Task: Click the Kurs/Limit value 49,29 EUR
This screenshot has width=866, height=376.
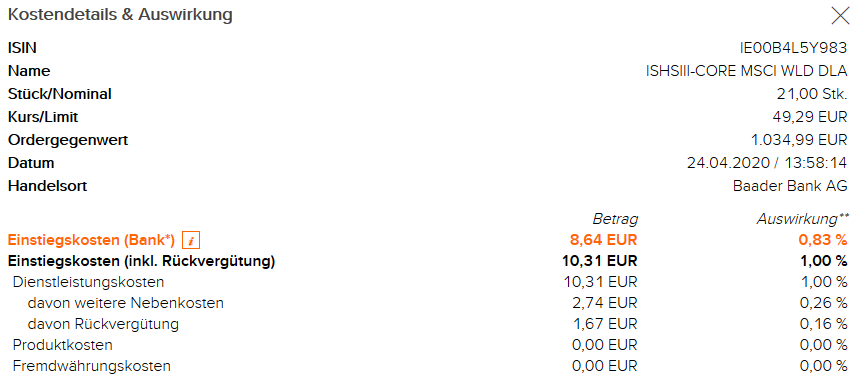Action: tap(810, 117)
